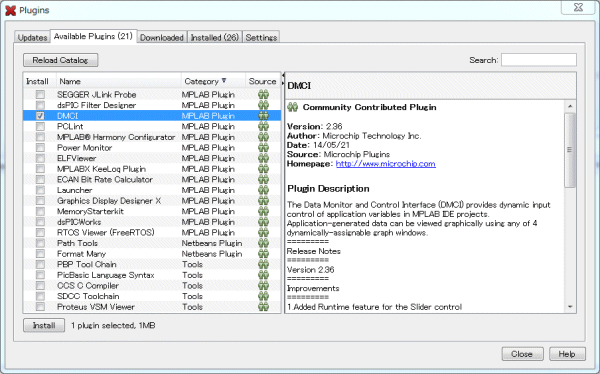Click the description pane scrollbar thumb
Screen dimensions: 600x374
[x=570, y=150]
